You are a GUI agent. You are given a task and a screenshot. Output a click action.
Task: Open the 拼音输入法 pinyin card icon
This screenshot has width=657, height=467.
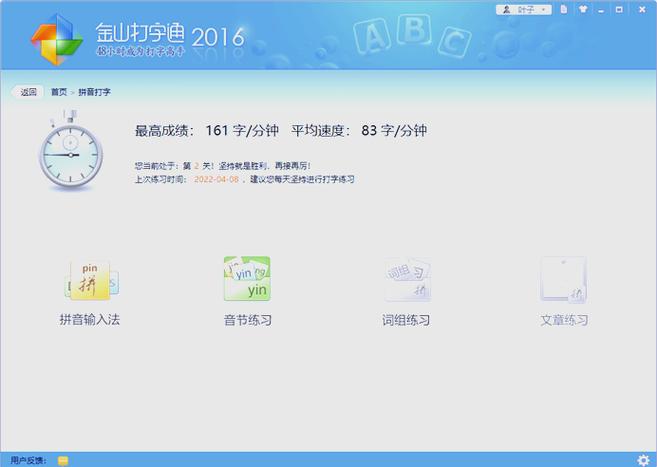tap(91, 280)
